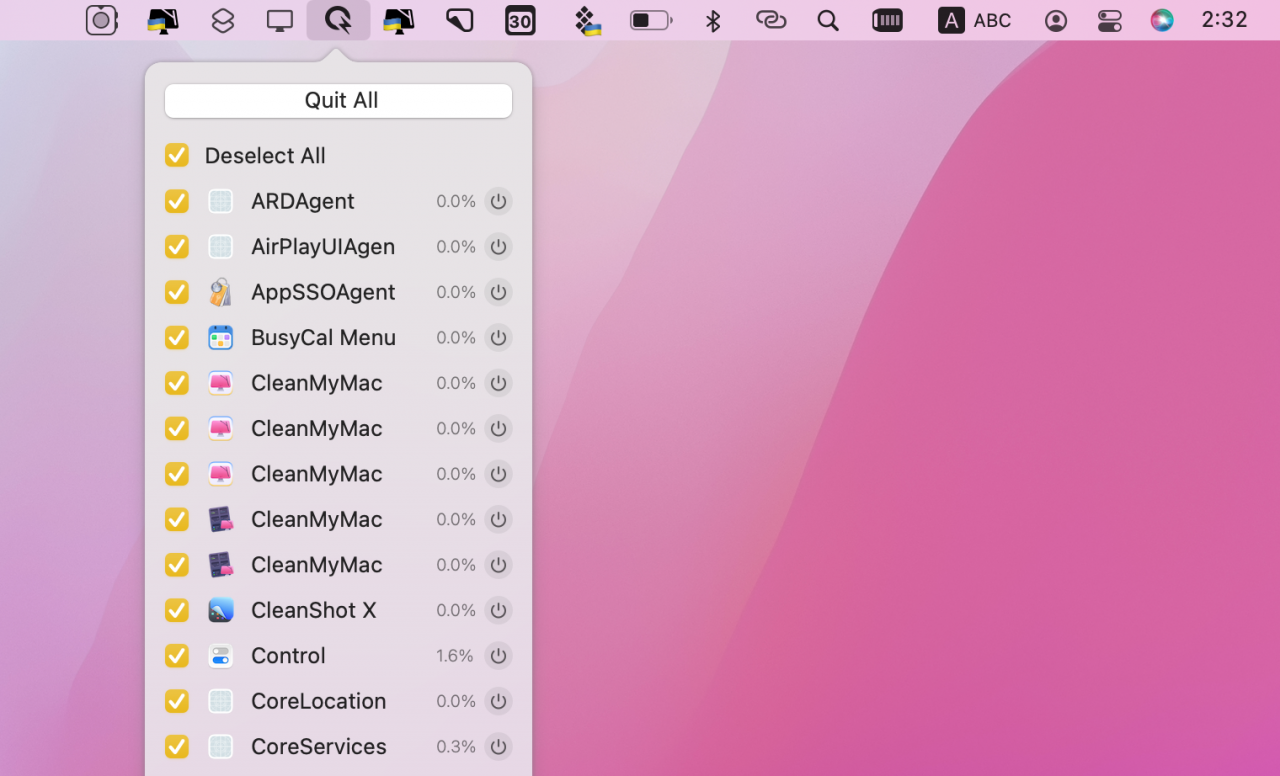
Task: Select the "CleanShot X" name in the list
Action: tap(313, 610)
